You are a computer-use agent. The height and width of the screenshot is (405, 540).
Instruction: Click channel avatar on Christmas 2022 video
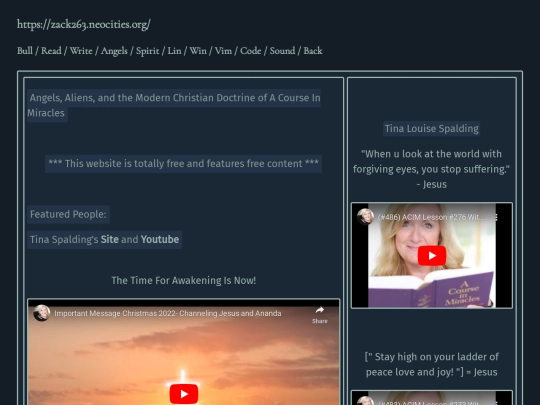click(x=42, y=313)
